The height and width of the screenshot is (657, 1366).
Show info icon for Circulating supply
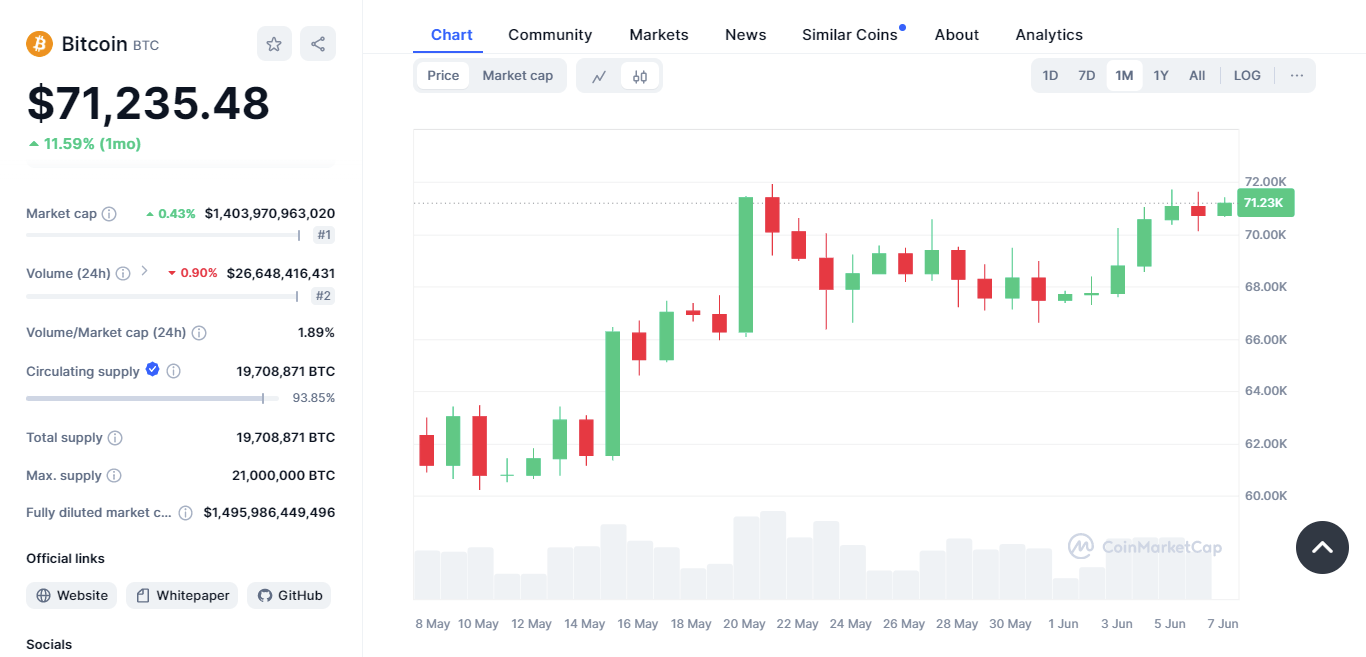coord(174,371)
